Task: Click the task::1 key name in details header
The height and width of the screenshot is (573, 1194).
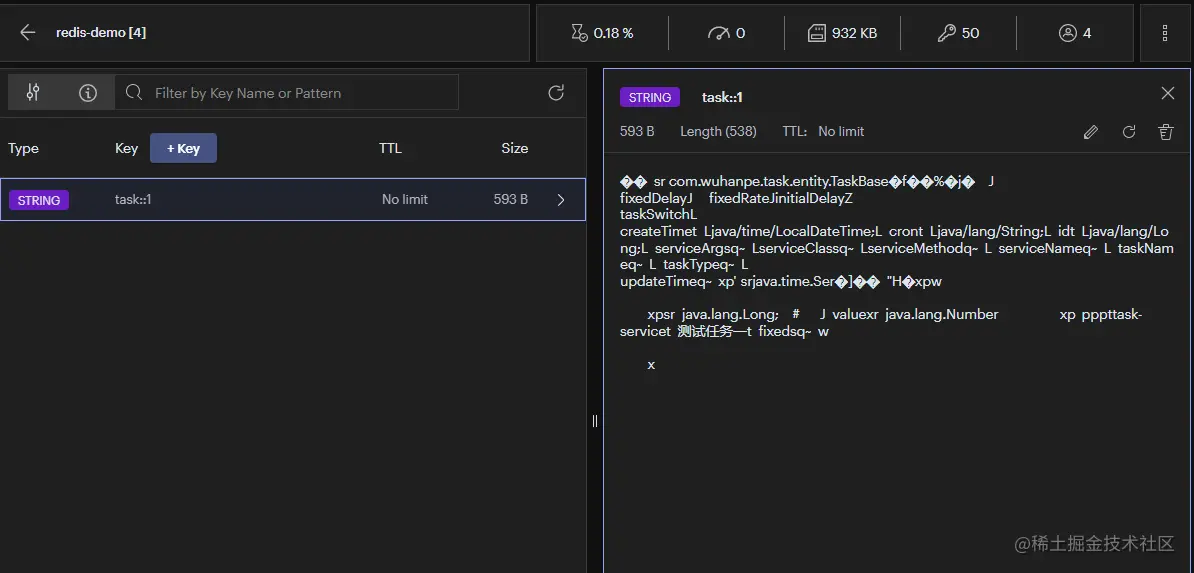Action: [x=722, y=98]
